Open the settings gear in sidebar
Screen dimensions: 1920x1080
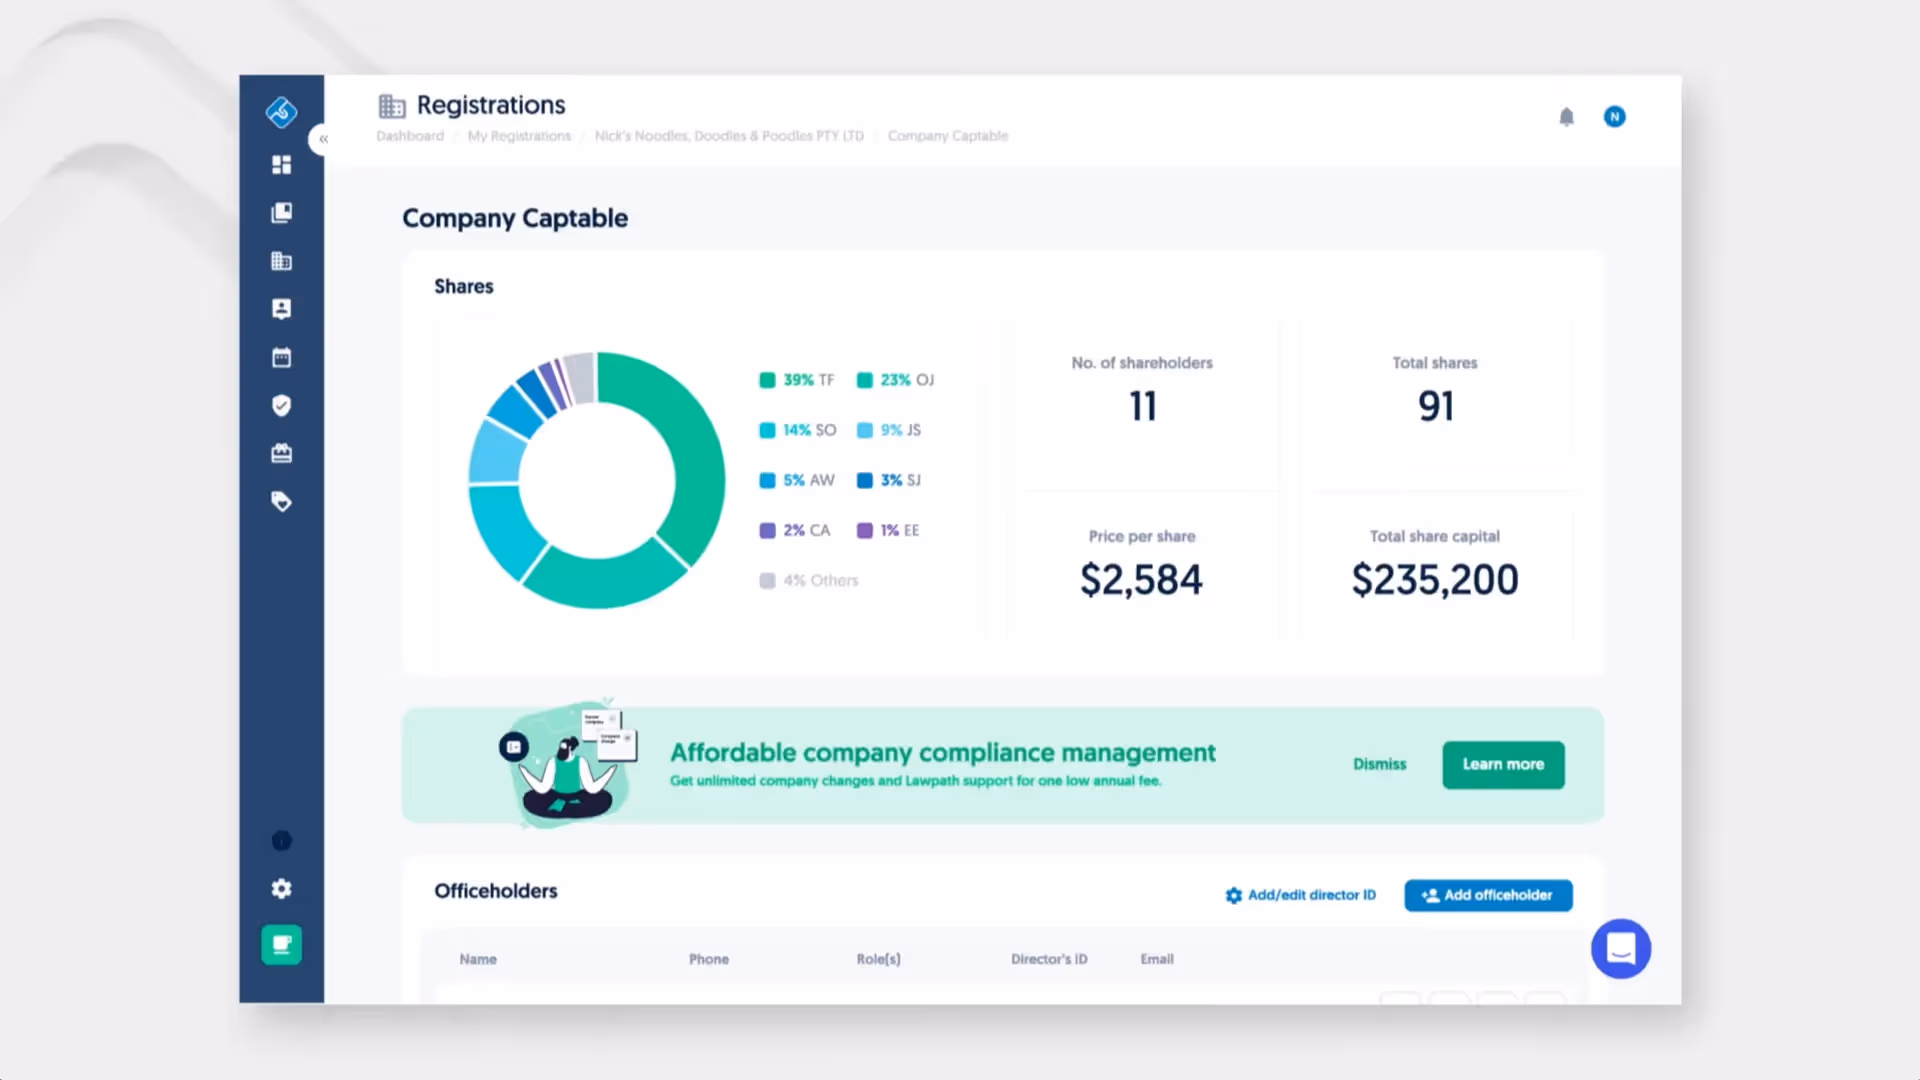282,889
